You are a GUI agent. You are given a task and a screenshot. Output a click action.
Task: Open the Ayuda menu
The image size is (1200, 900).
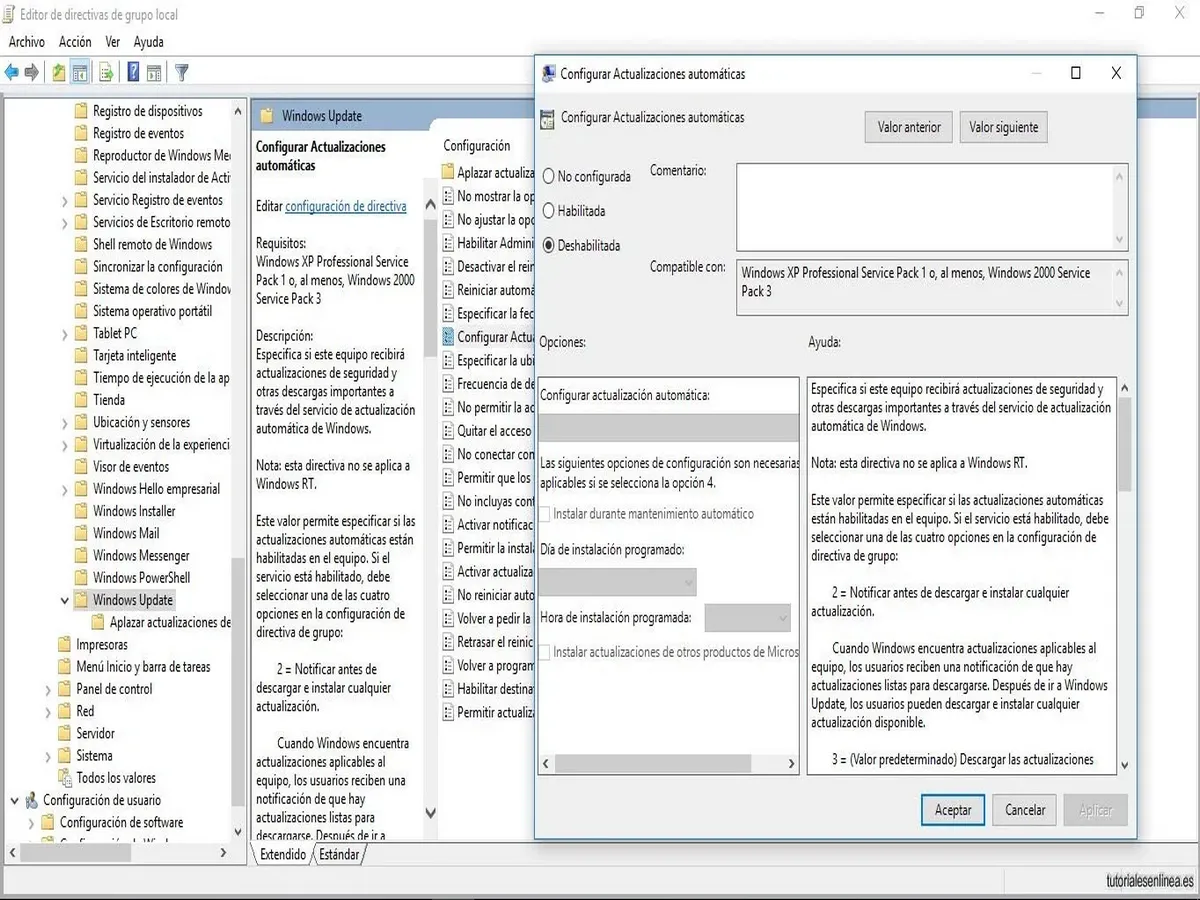point(149,42)
